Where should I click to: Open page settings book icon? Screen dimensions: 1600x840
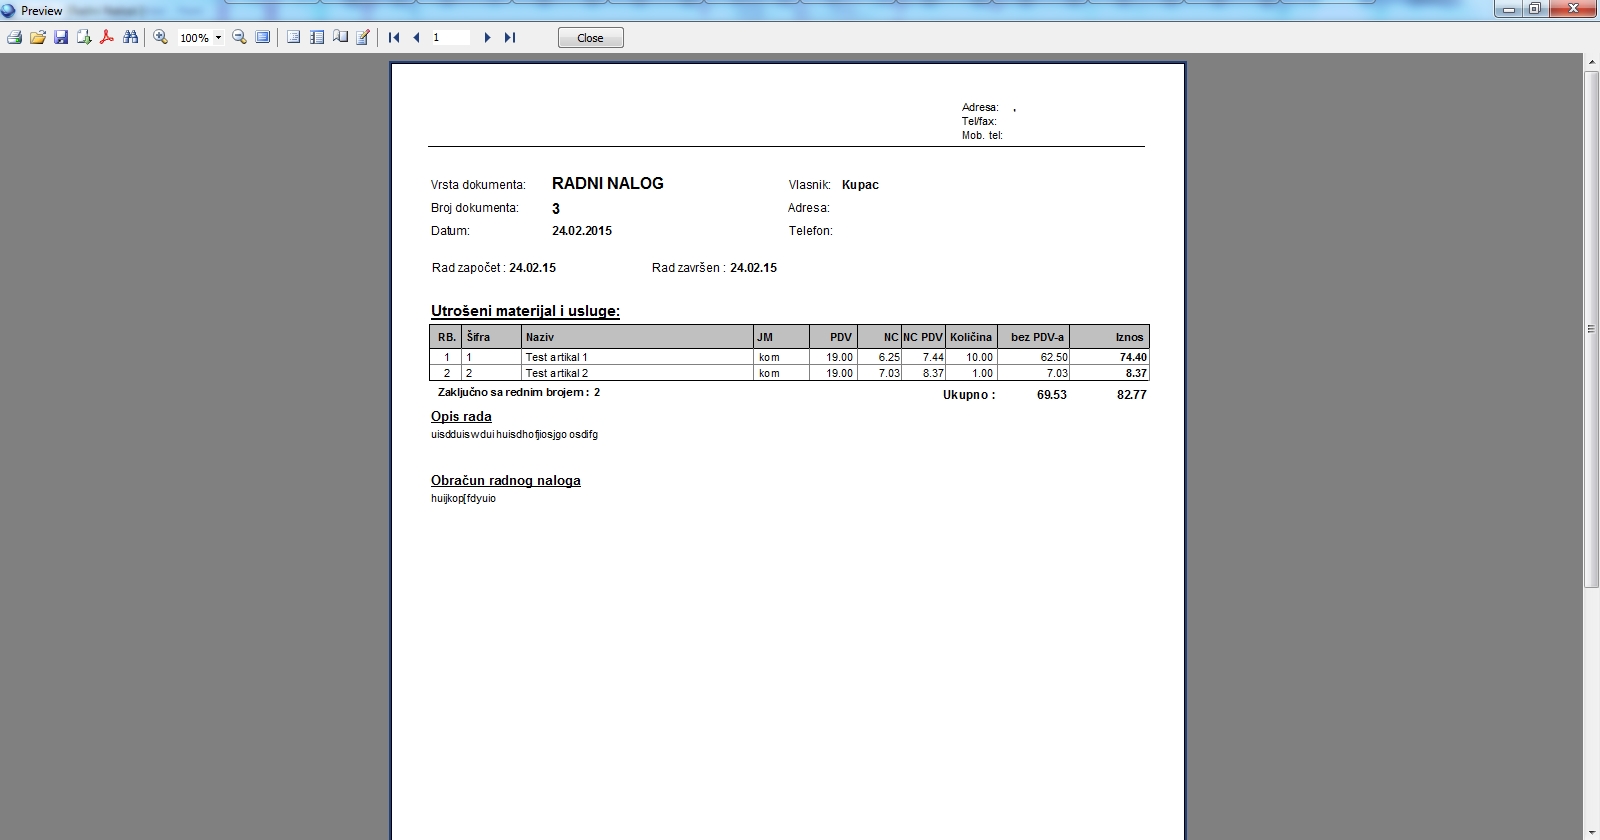click(x=340, y=37)
